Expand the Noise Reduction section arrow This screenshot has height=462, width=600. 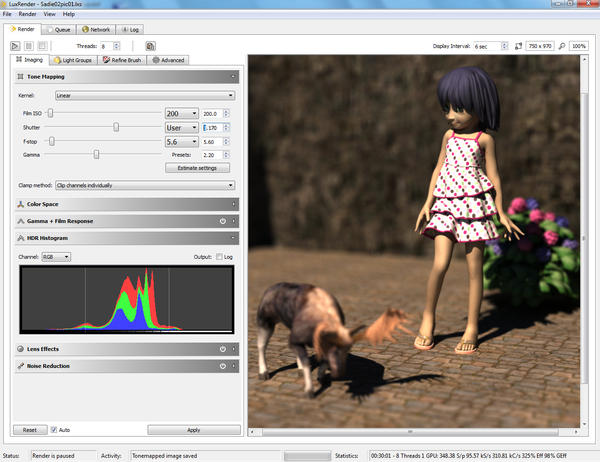tap(233, 366)
